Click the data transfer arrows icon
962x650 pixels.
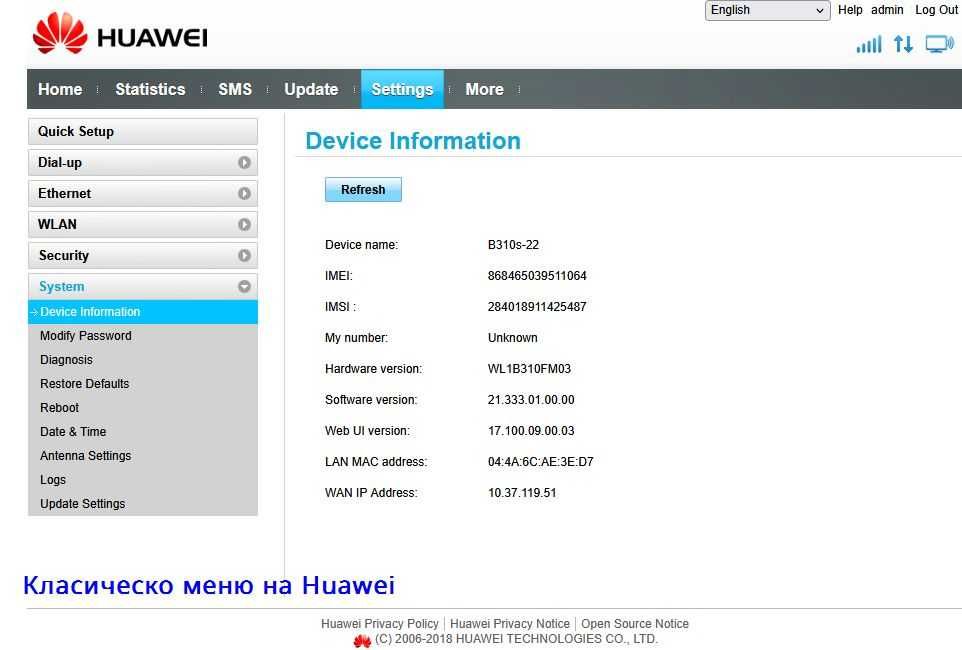[903, 44]
